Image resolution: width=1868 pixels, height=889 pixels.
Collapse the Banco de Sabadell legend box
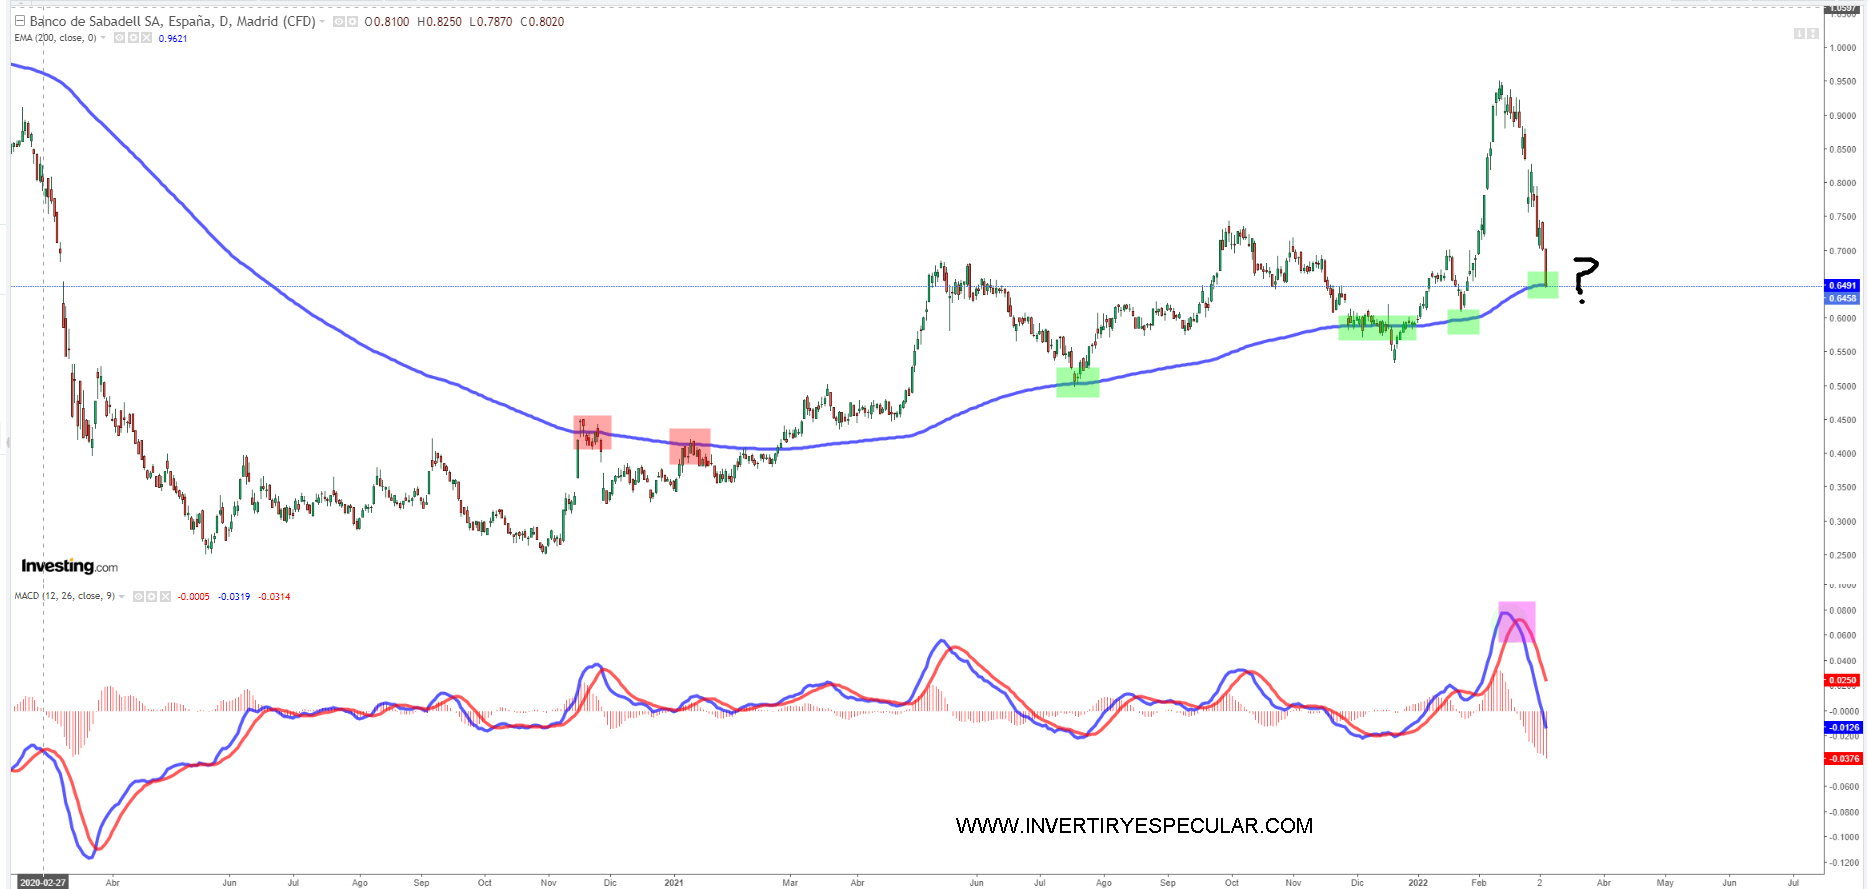[19, 21]
